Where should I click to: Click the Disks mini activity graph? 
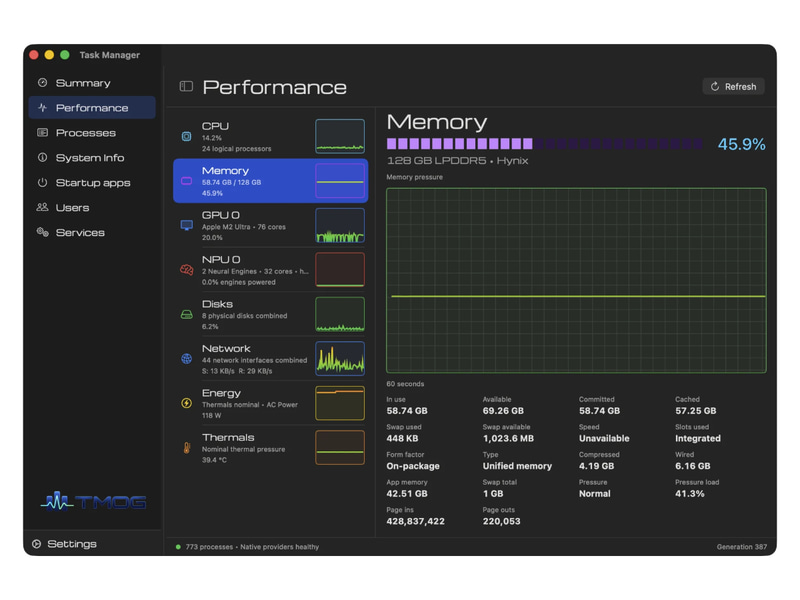click(340, 314)
